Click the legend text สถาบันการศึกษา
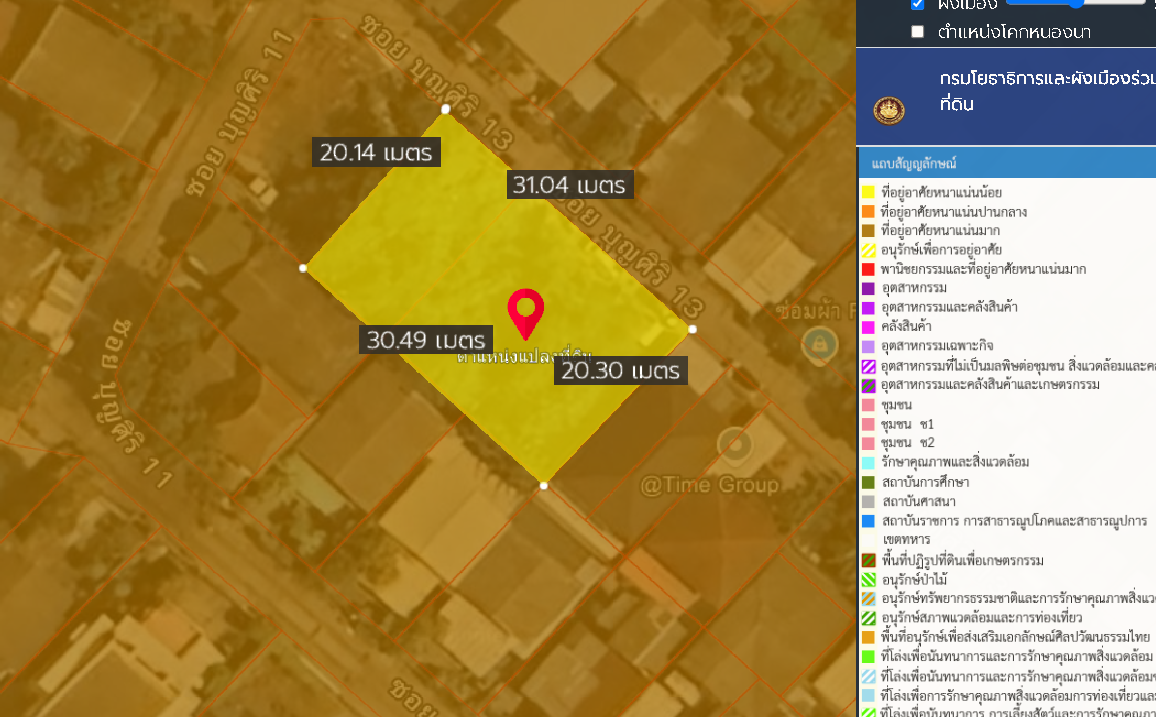Image resolution: width=1156 pixels, height=717 pixels. [926, 483]
